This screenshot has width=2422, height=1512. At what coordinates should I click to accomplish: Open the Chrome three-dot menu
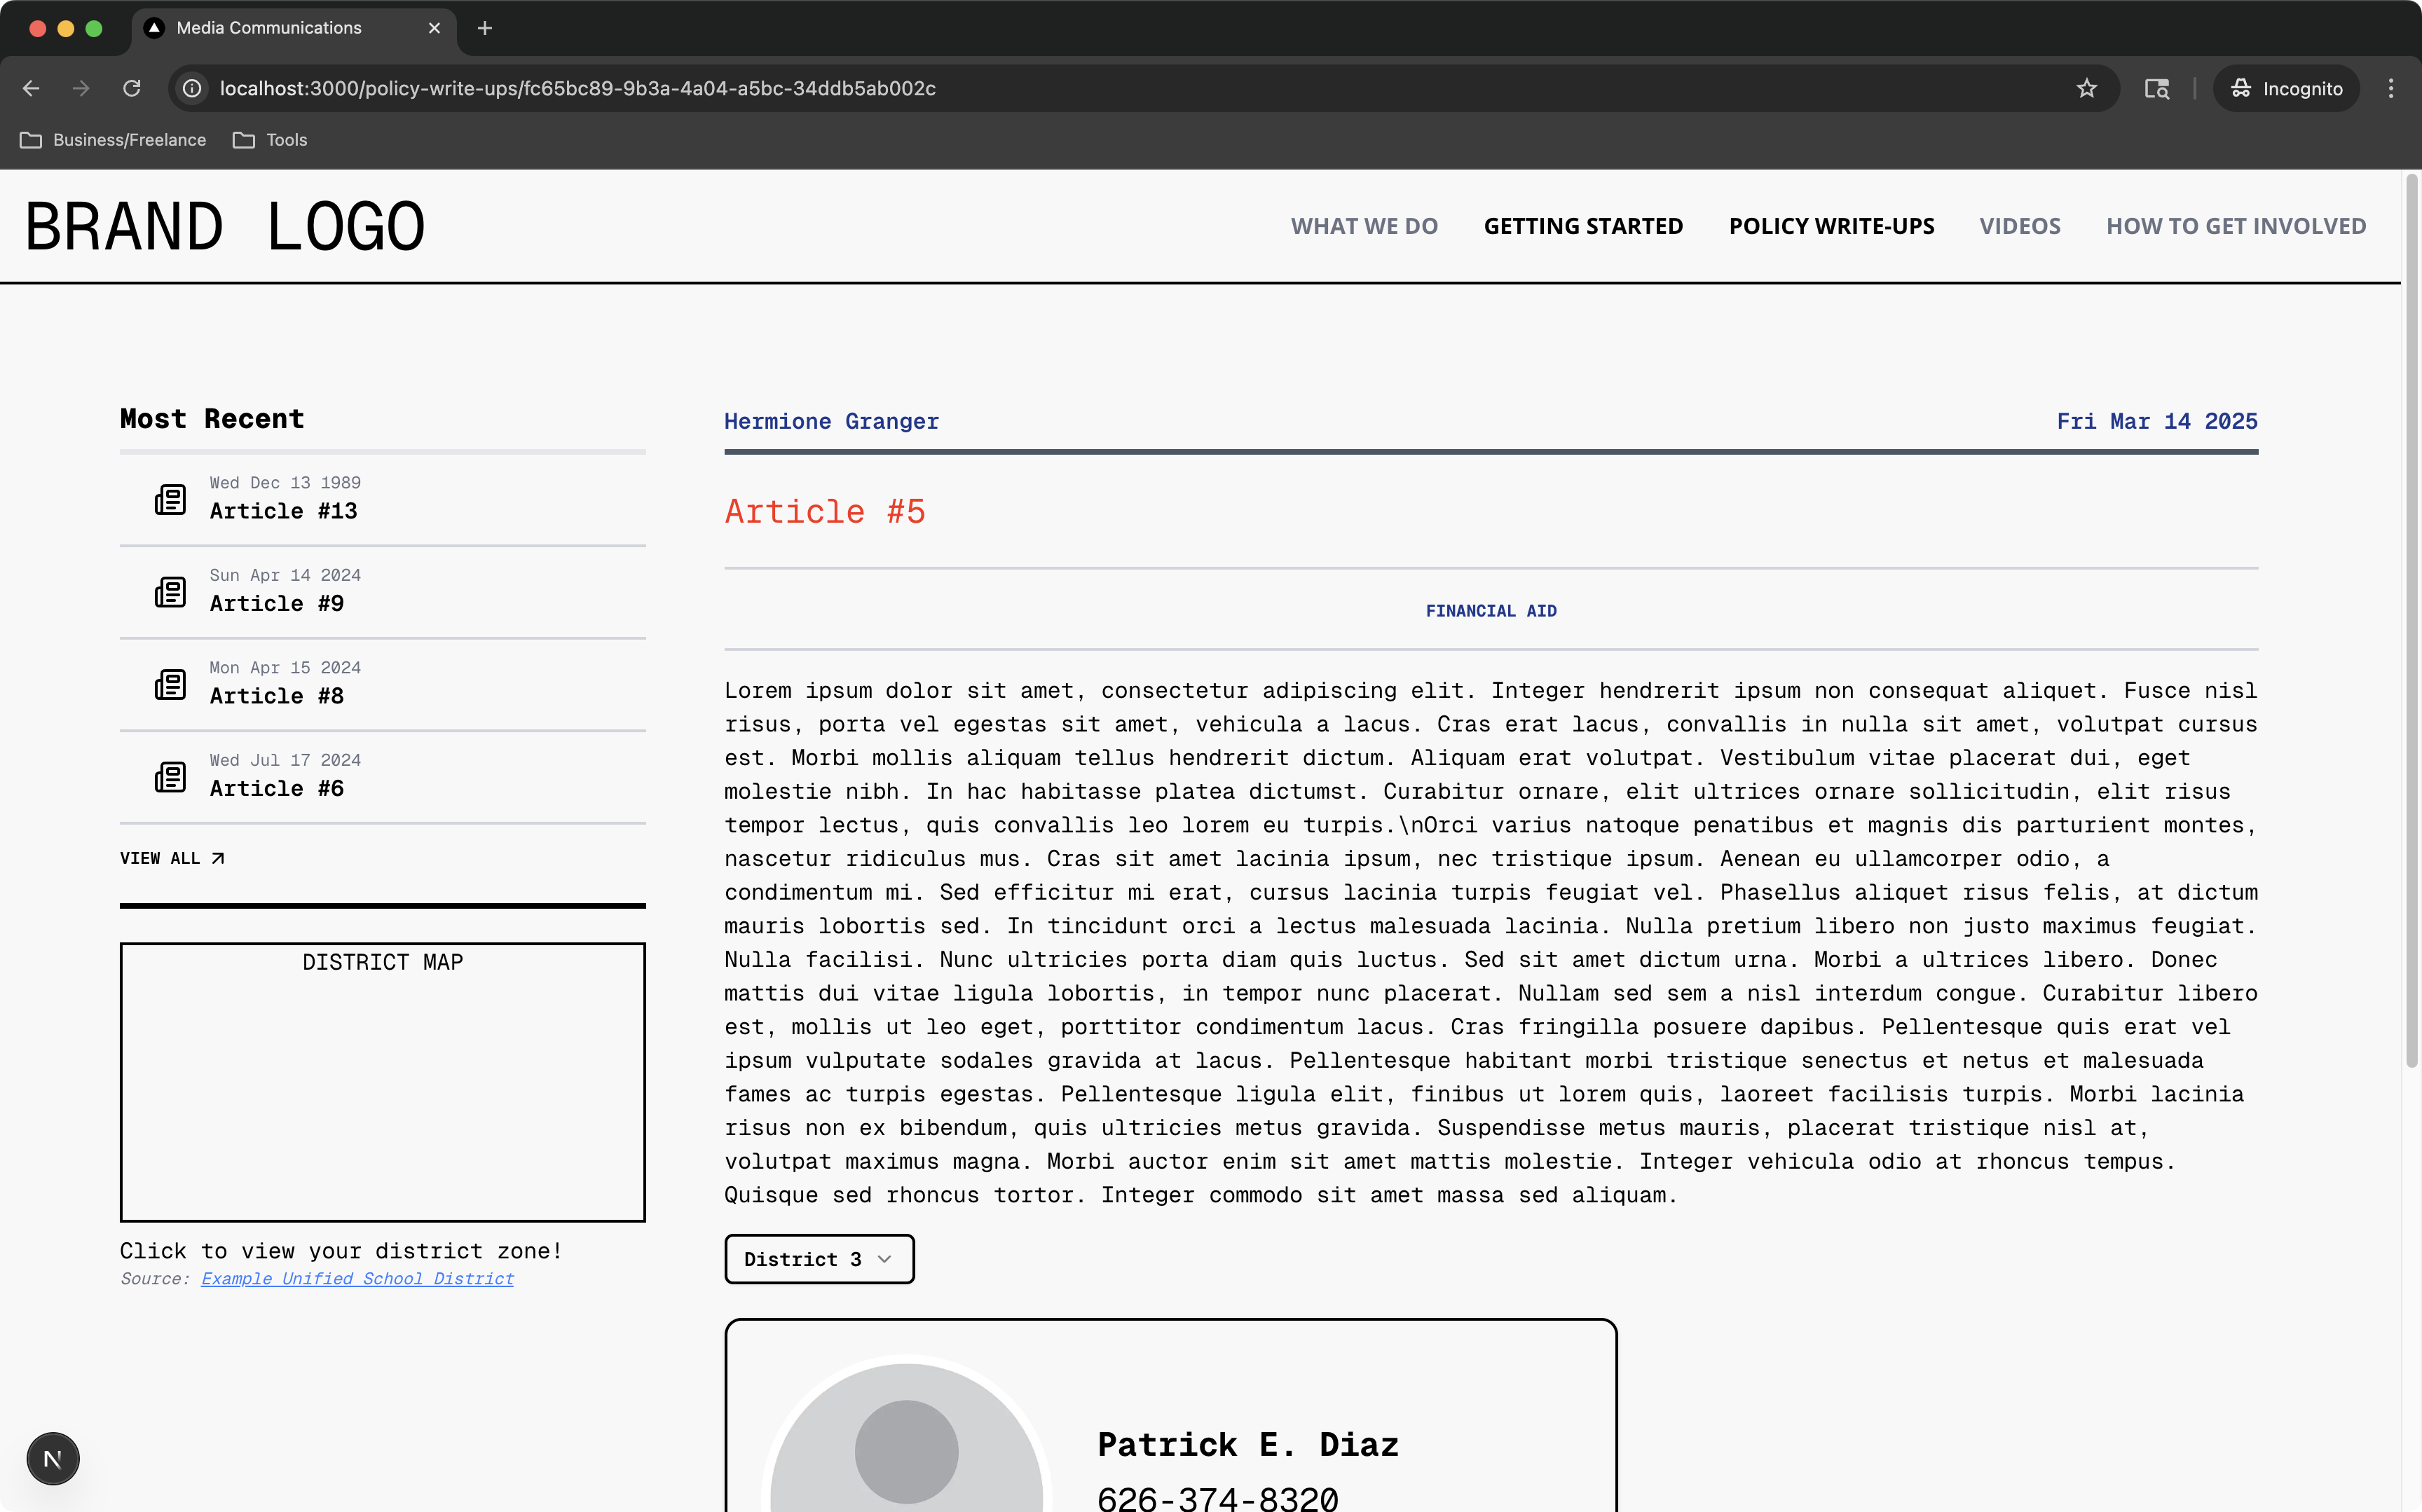pos(2391,88)
